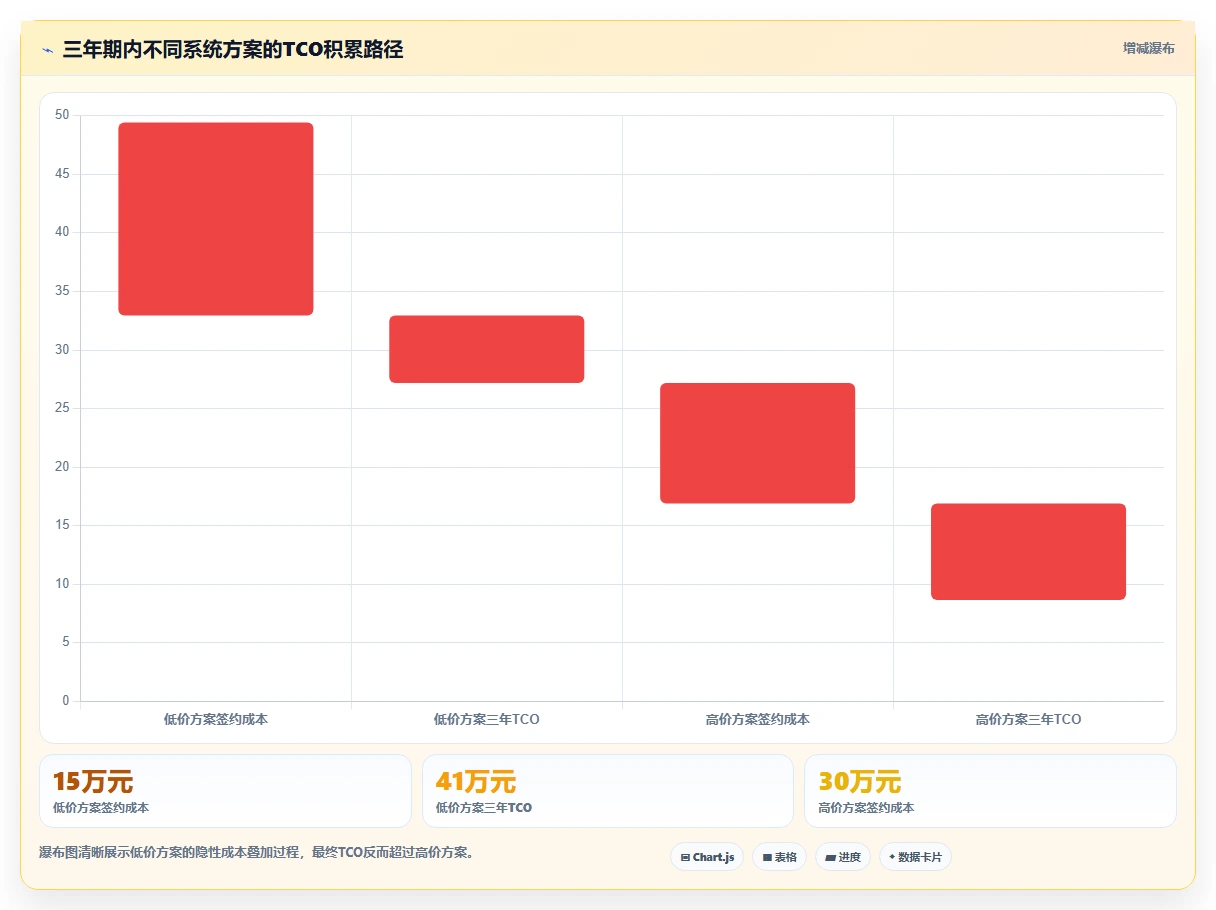Click the y-axis value 50
The height and width of the screenshot is (910, 1216).
[x=62, y=115]
